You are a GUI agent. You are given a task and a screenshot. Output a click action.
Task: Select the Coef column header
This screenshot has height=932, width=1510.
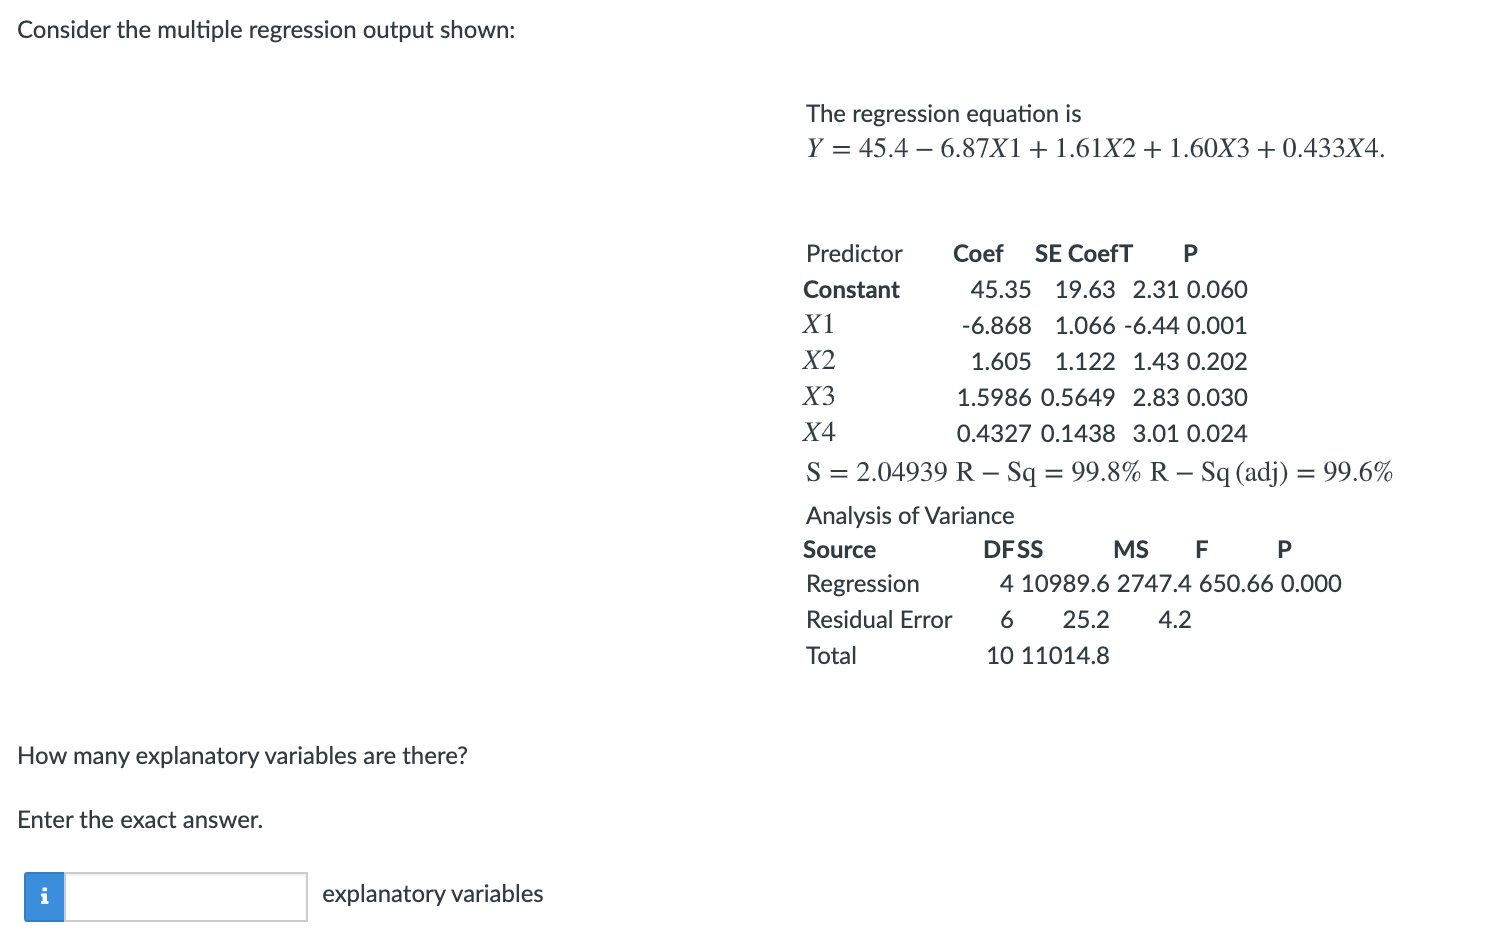(x=978, y=253)
